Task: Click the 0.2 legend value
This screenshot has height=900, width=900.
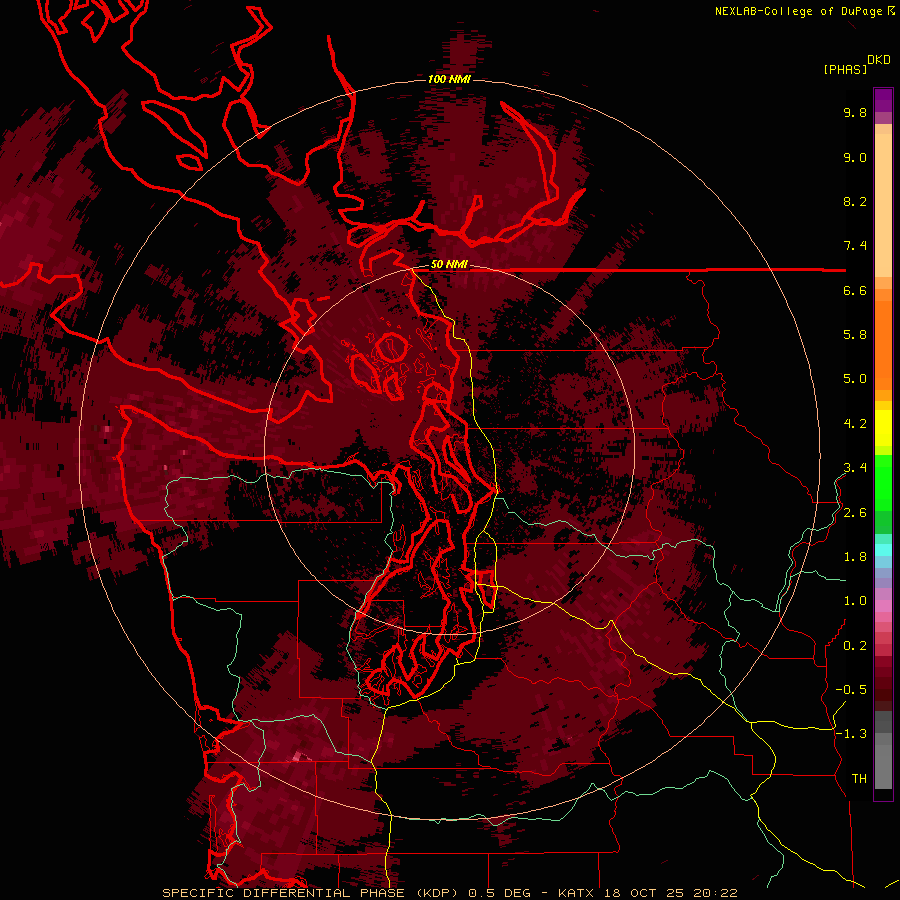Action: click(x=855, y=646)
